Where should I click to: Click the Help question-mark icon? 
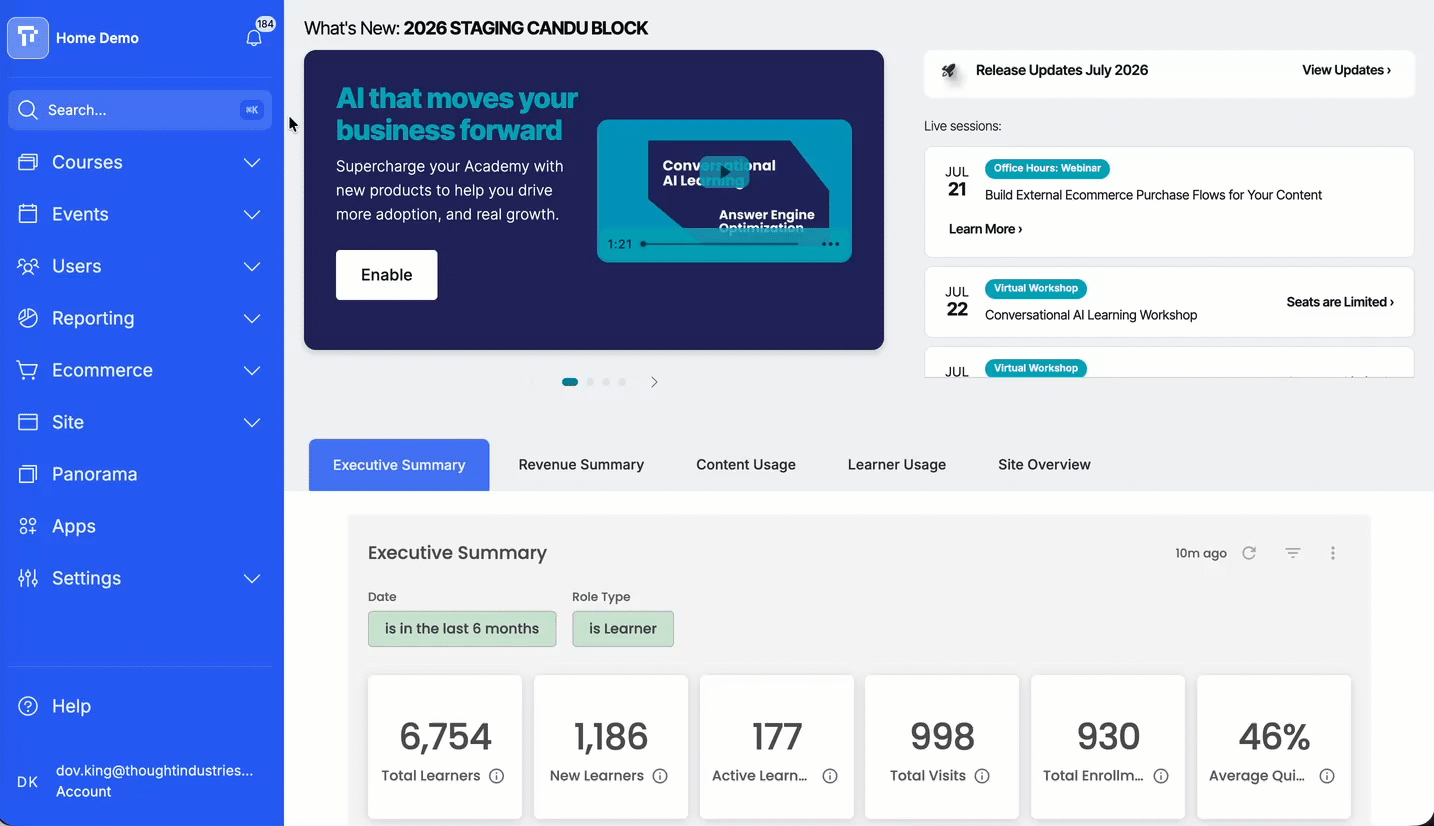coord(28,706)
